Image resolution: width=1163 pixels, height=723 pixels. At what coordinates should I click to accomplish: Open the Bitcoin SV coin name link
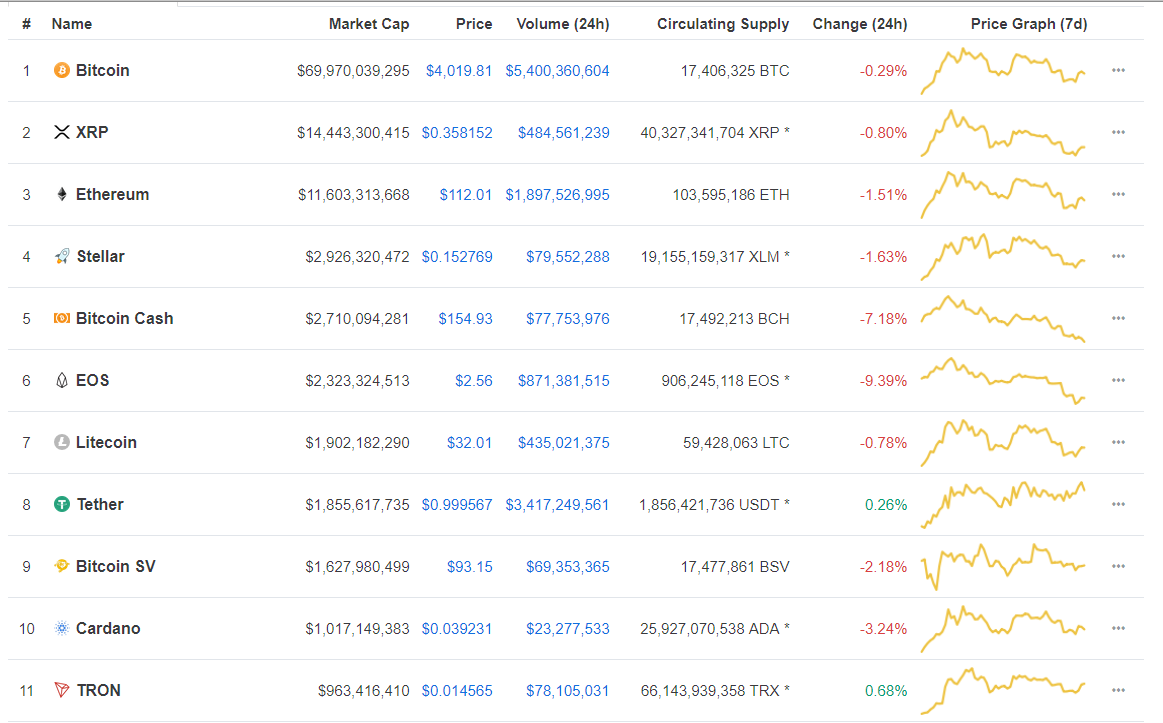115,567
